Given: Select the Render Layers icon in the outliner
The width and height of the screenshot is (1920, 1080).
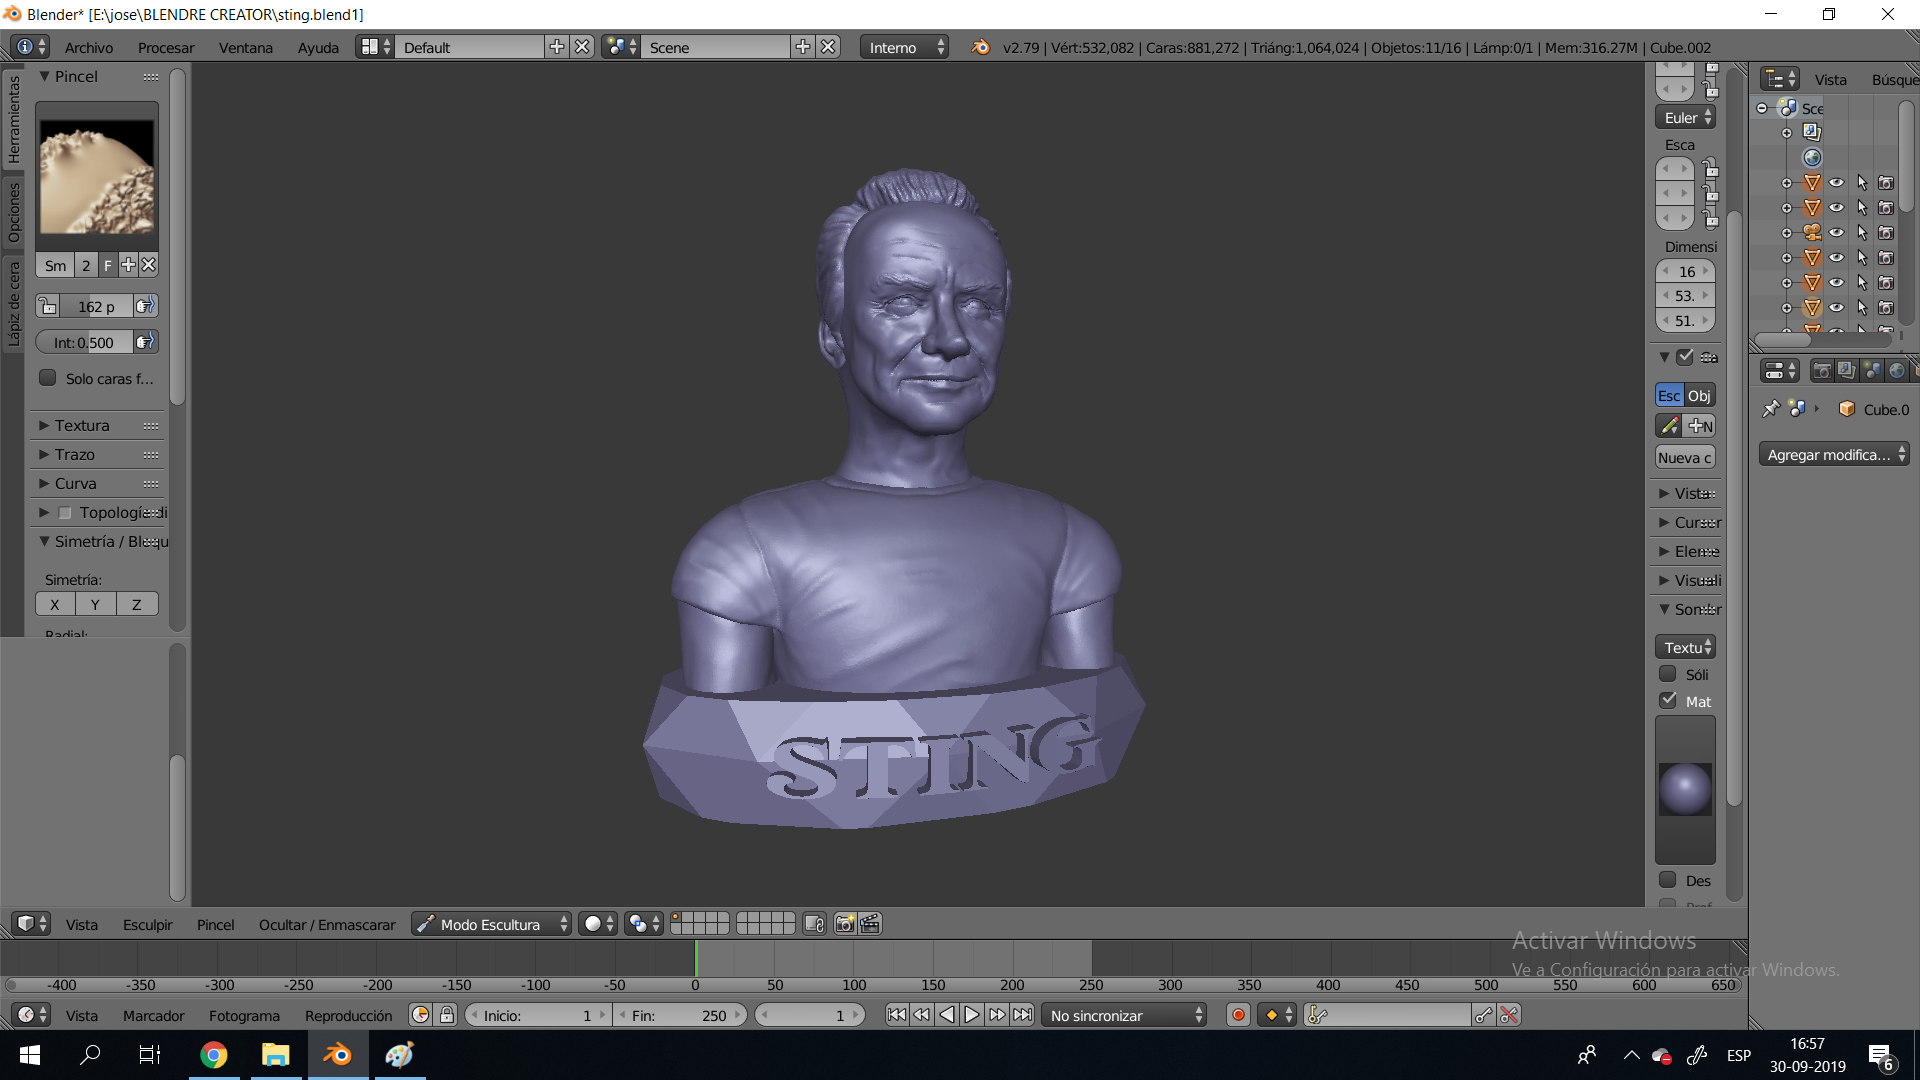Looking at the screenshot, I should click(1812, 131).
